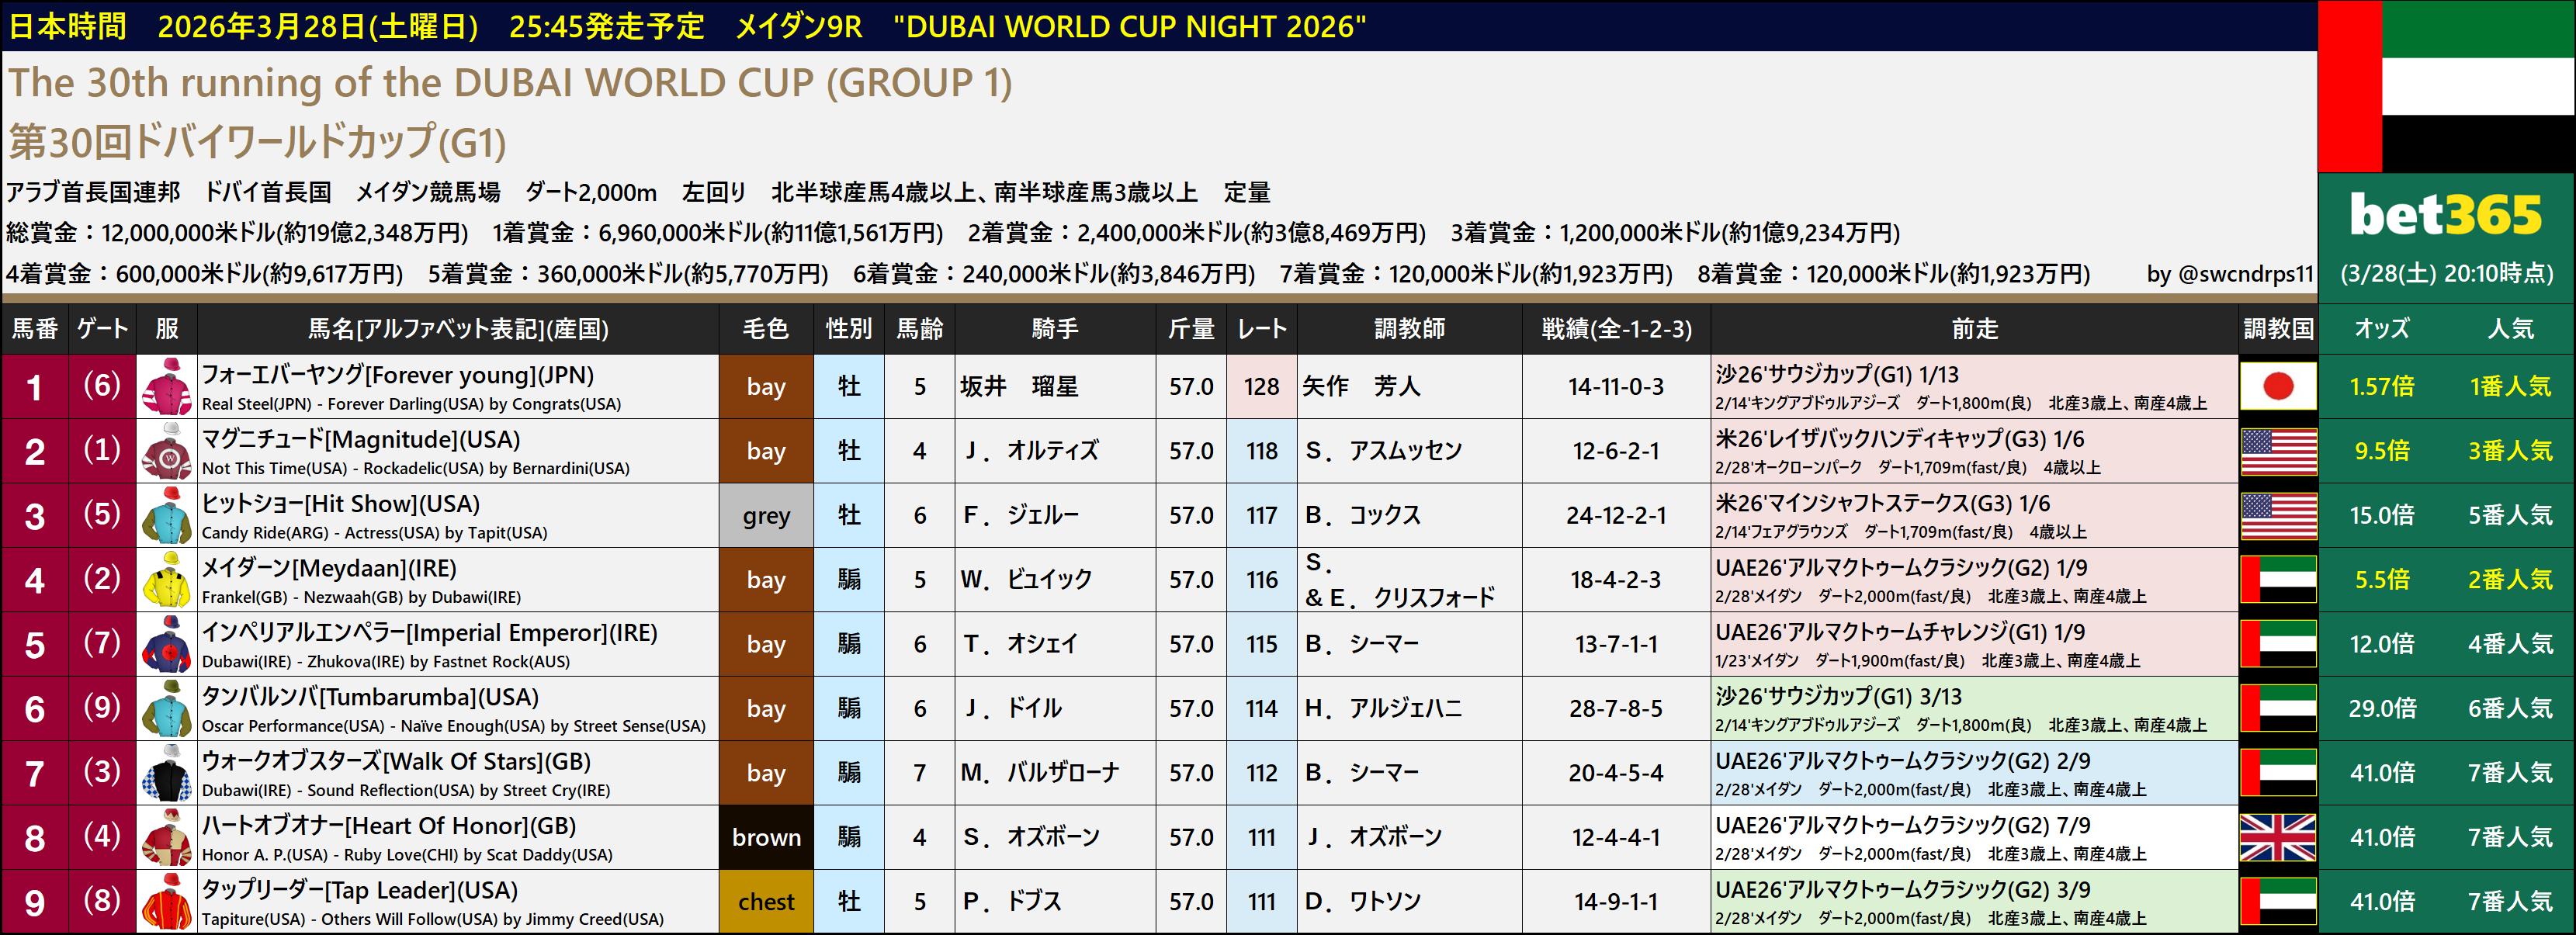Click Forever Young's pink jockey silks icon
Image resolution: width=2576 pixels, height=935 pixels.
166,387
